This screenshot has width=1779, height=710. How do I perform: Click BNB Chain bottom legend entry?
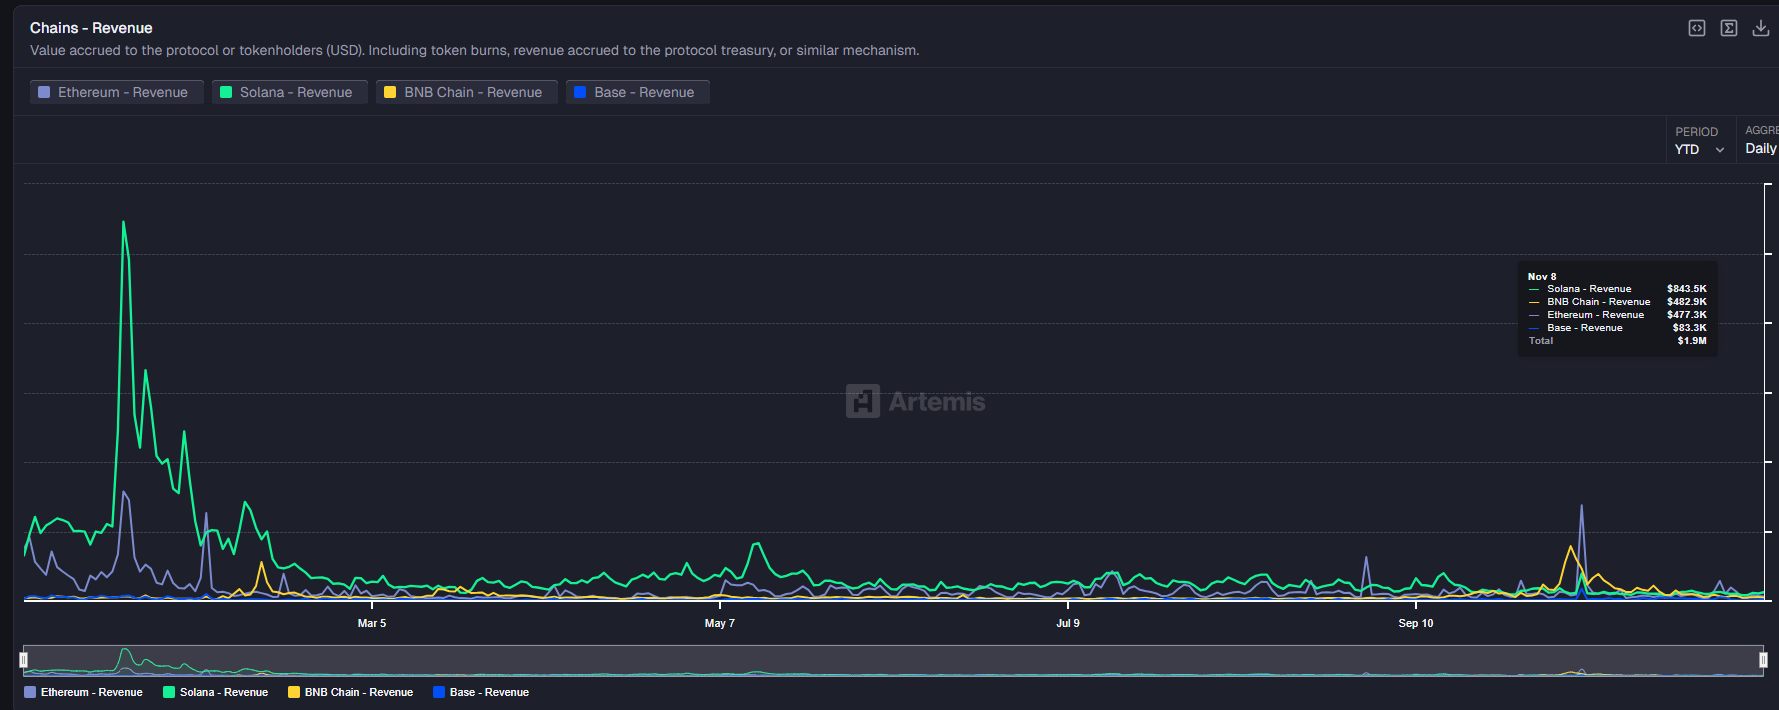tap(351, 692)
